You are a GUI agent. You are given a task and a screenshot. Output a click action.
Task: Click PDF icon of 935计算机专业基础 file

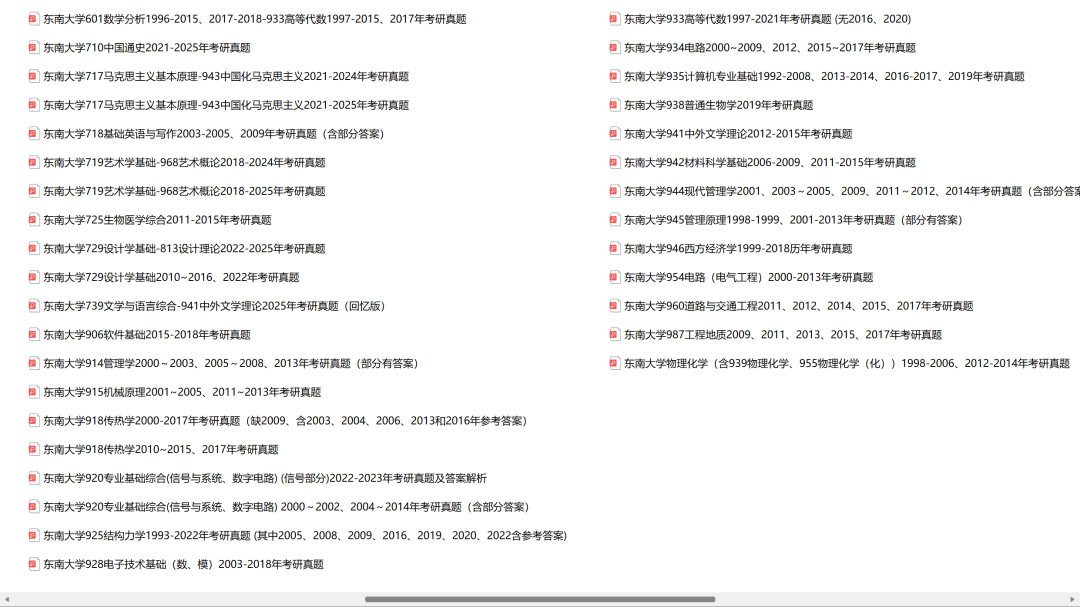tap(614, 76)
